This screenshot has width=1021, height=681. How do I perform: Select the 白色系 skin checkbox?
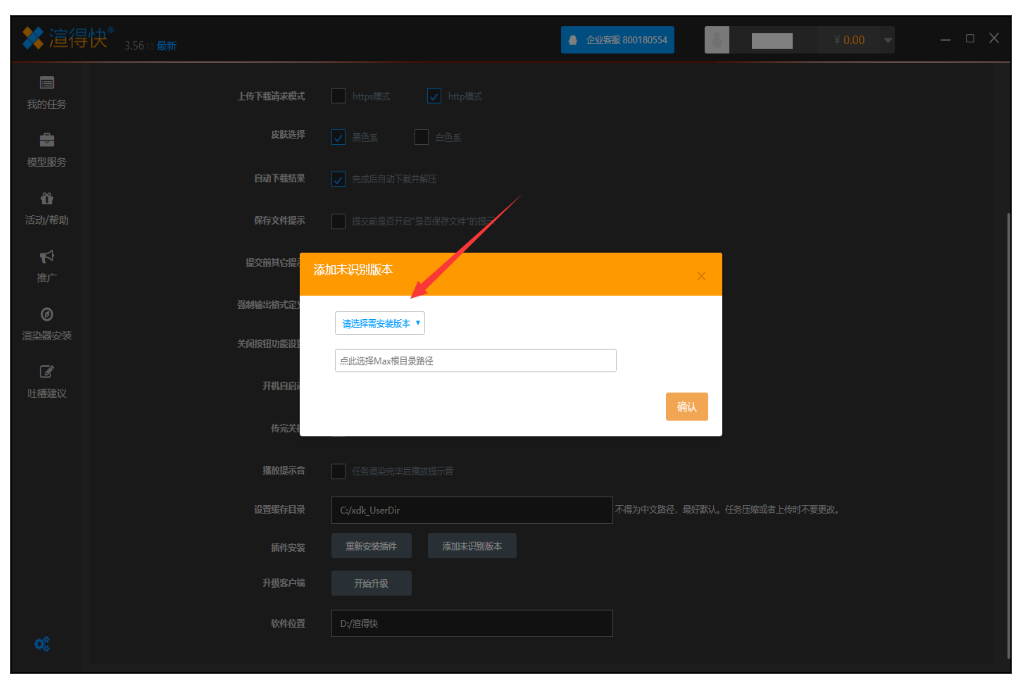pos(421,137)
